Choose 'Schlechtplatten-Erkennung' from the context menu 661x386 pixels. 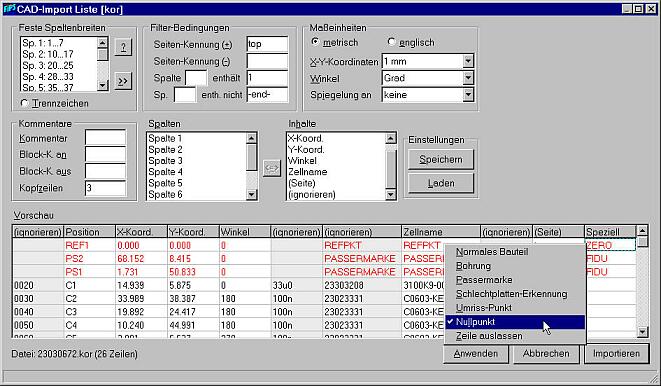[515, 294]
